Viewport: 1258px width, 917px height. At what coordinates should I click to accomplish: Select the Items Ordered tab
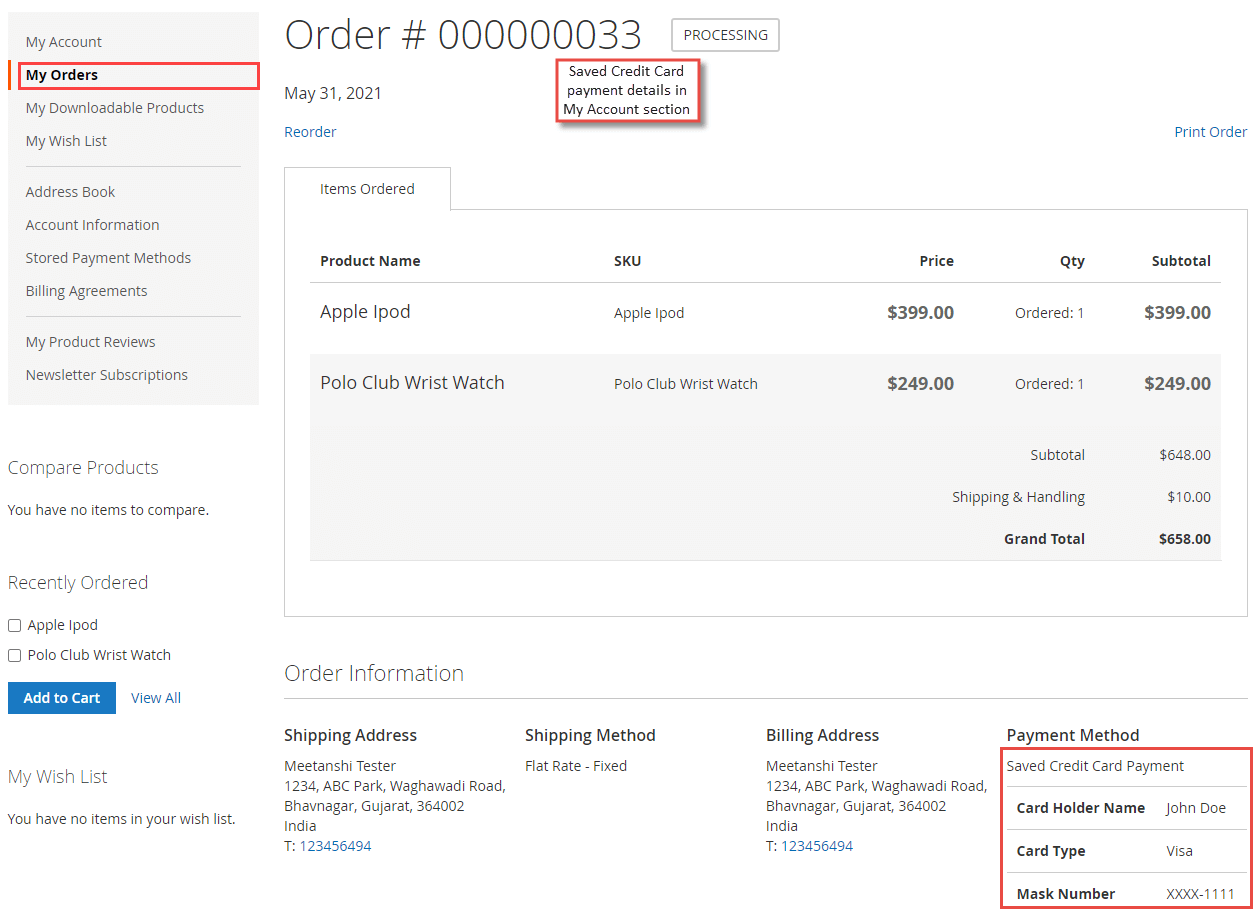[x=367, y=189]
